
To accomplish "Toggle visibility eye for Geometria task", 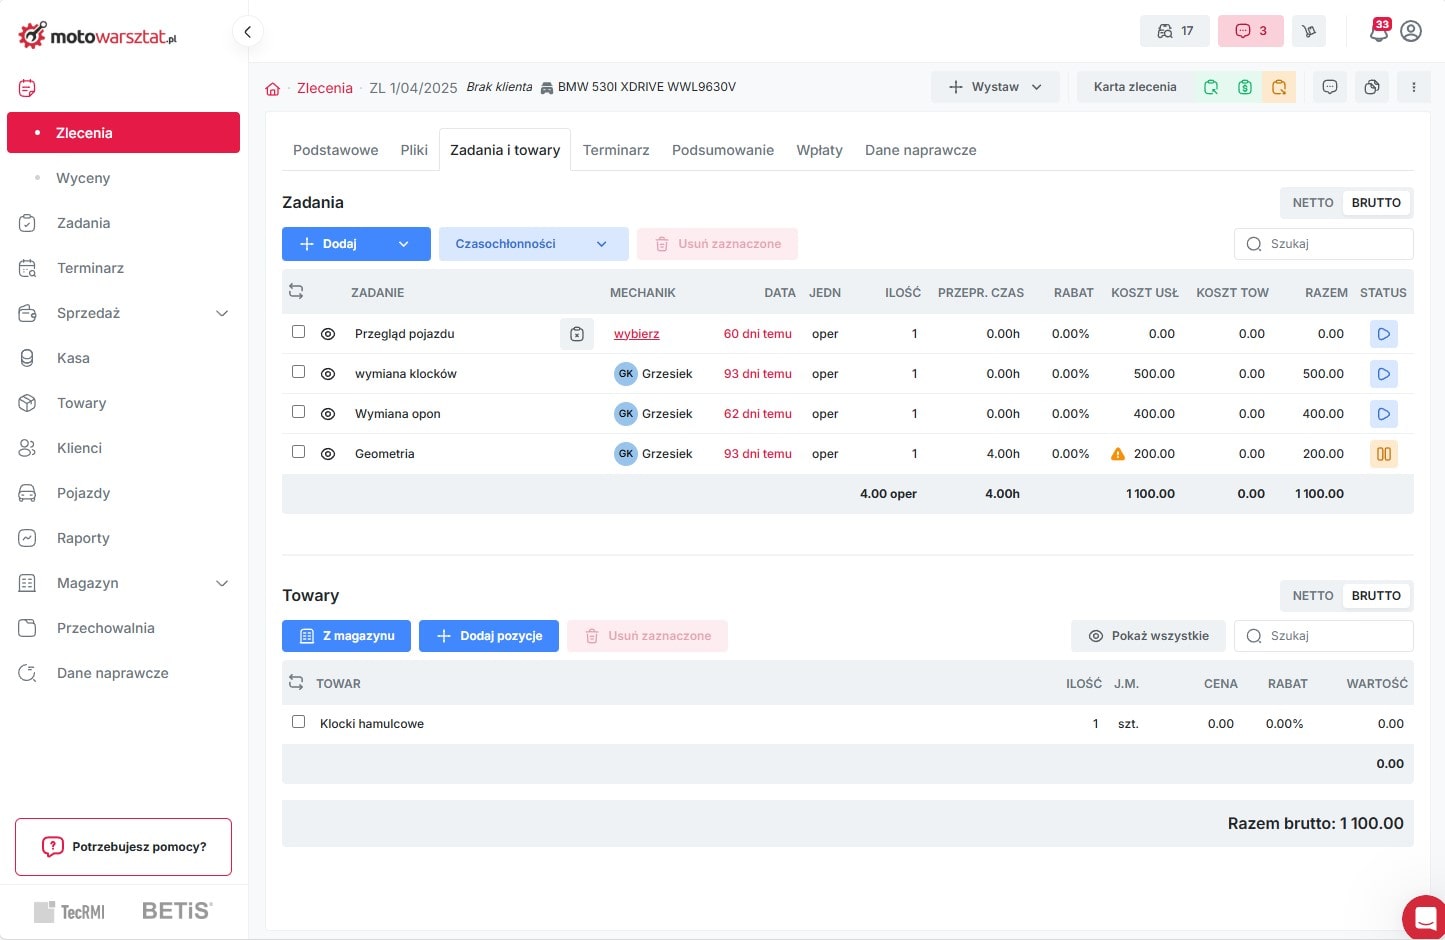I will point(327,454).
